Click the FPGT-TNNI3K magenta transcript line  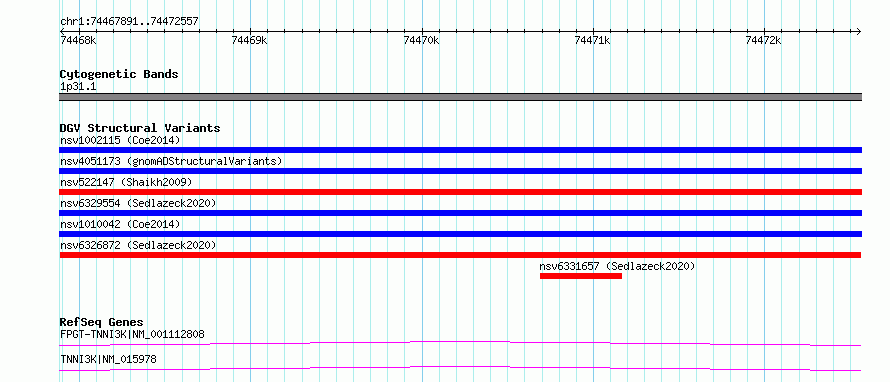click(x=460, y=343)
